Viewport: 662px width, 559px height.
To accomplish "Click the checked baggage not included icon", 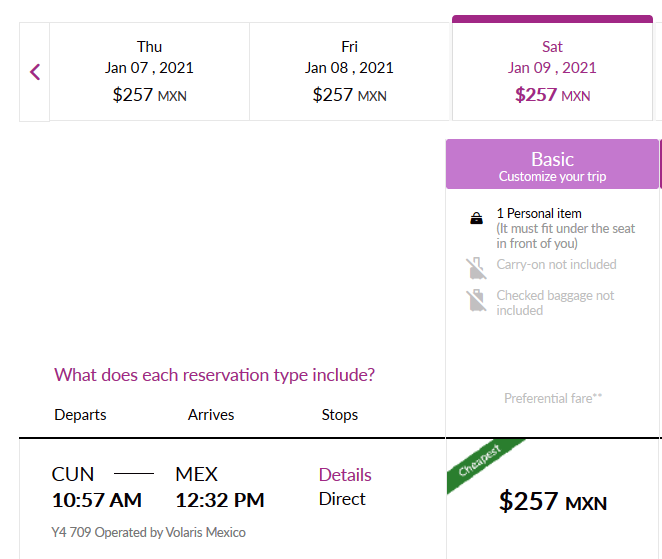I will pos(476,300).
